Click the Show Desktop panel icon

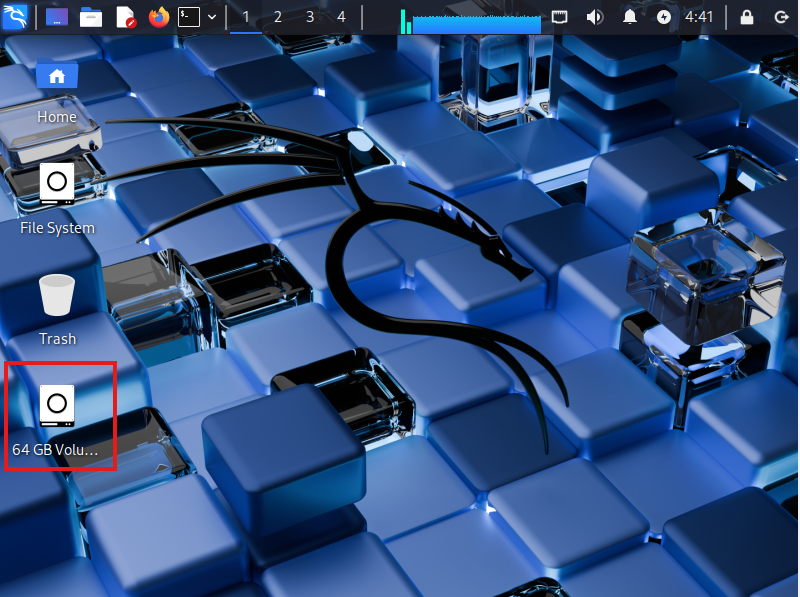pyautogui.click(x=57, y=17)
